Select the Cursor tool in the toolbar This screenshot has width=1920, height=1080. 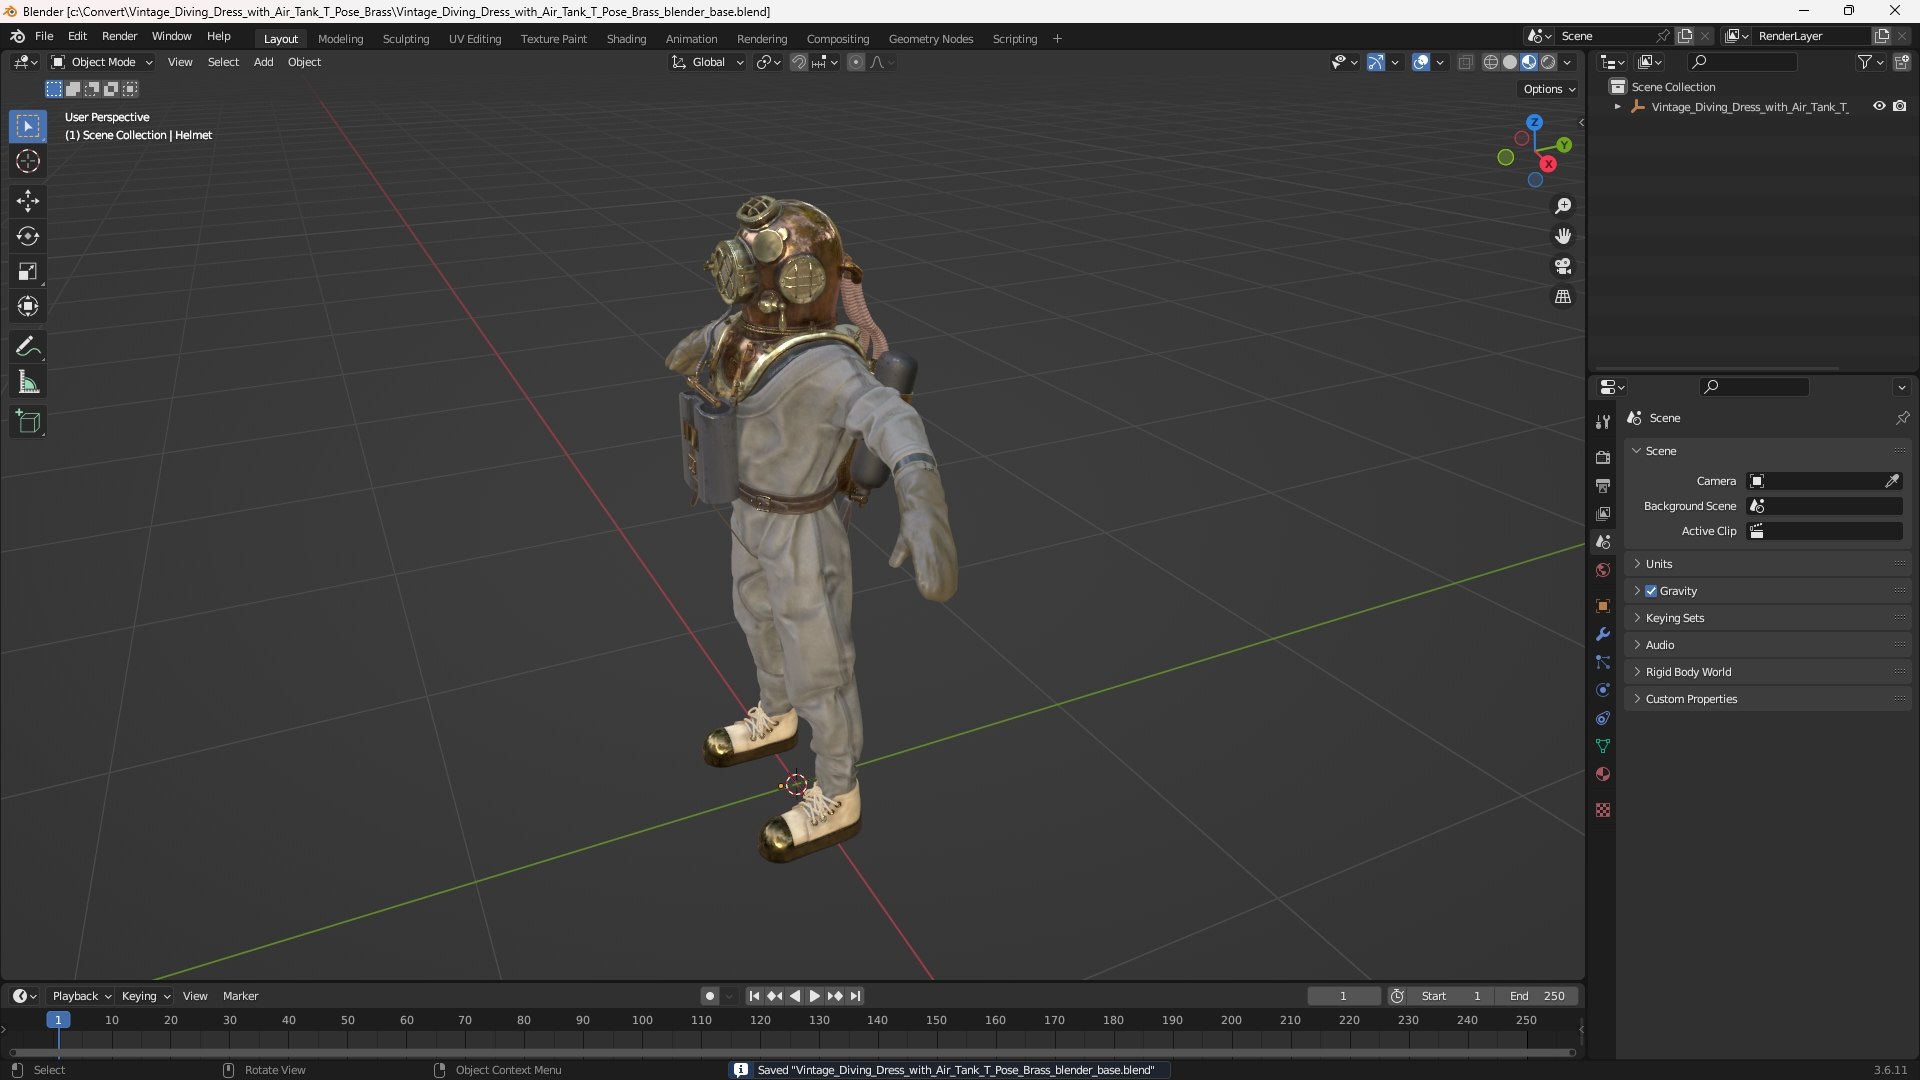(28, 161)
